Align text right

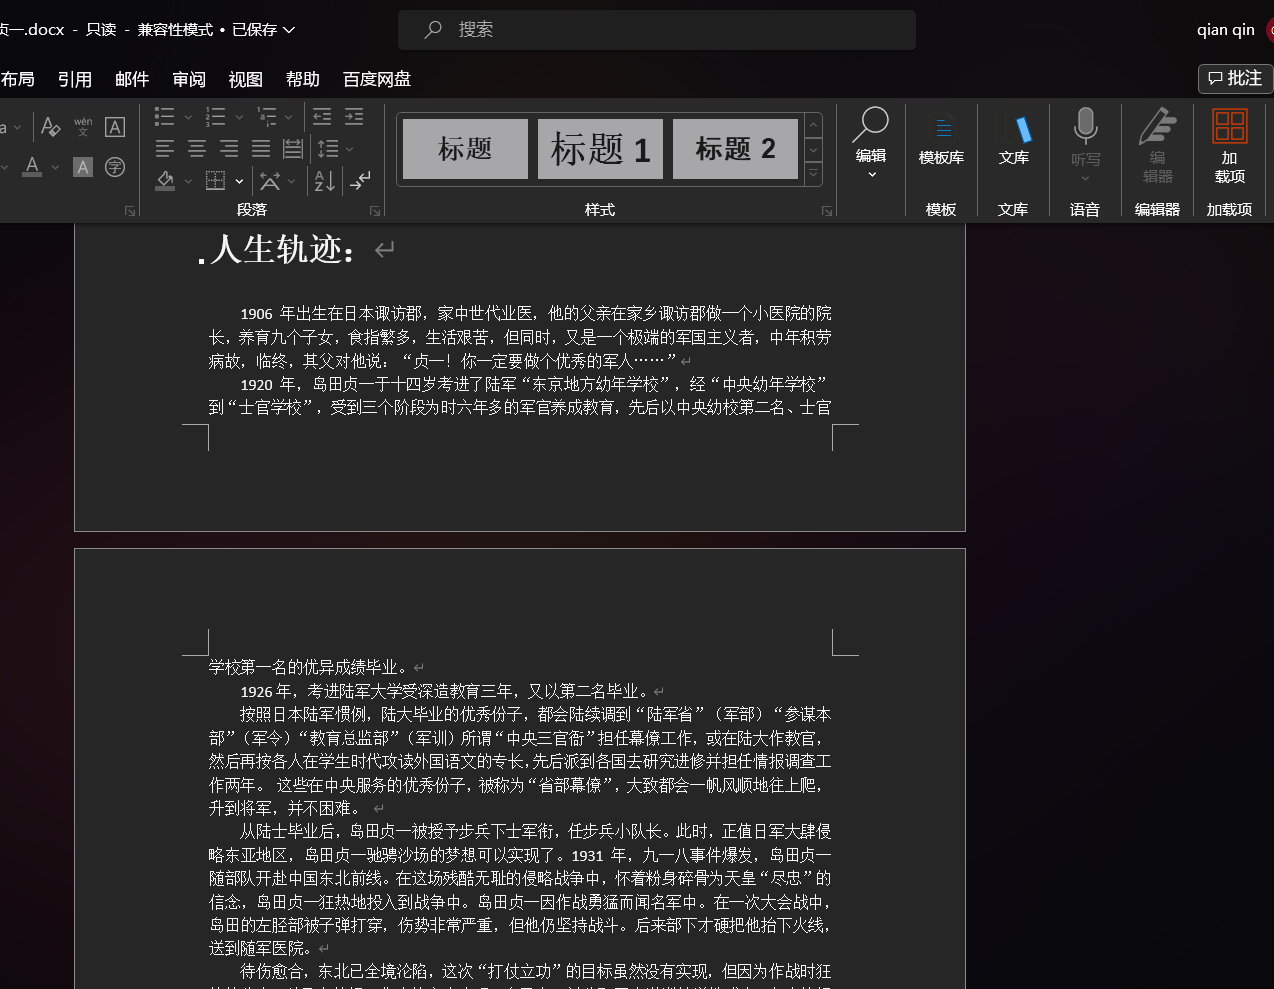(229, 149)
